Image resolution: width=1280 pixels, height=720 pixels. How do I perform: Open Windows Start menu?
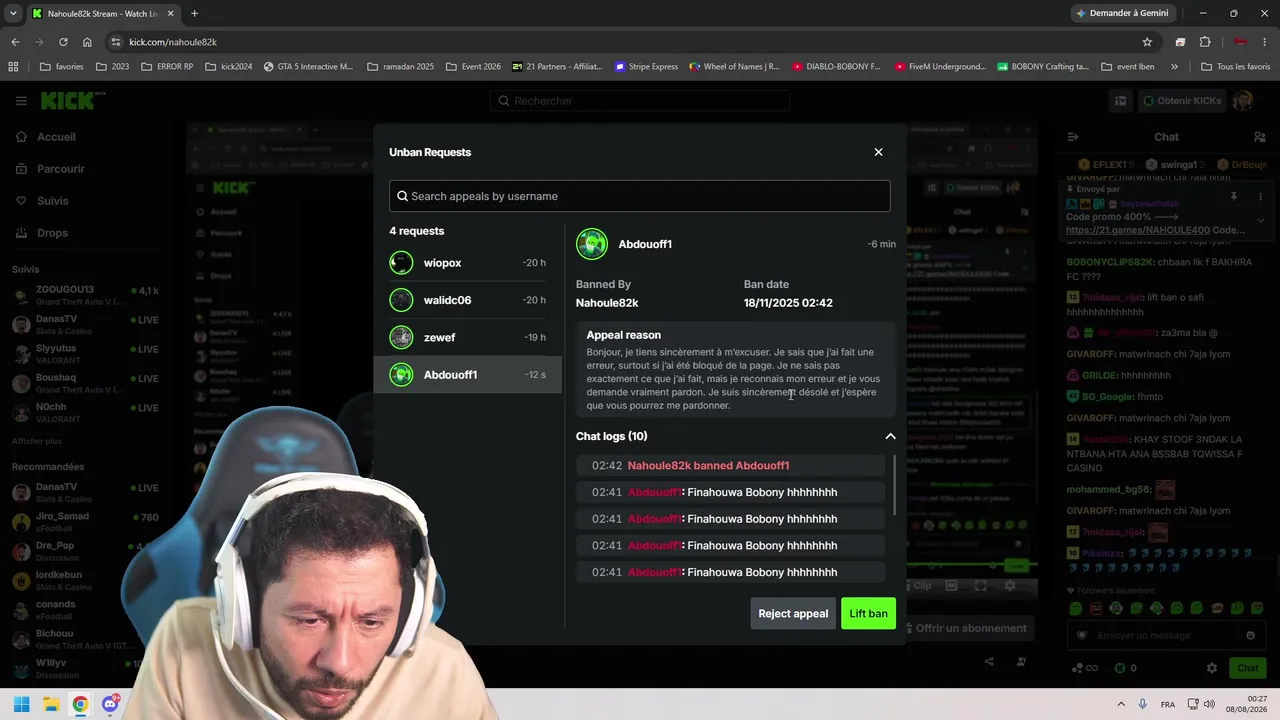(21, 704)
